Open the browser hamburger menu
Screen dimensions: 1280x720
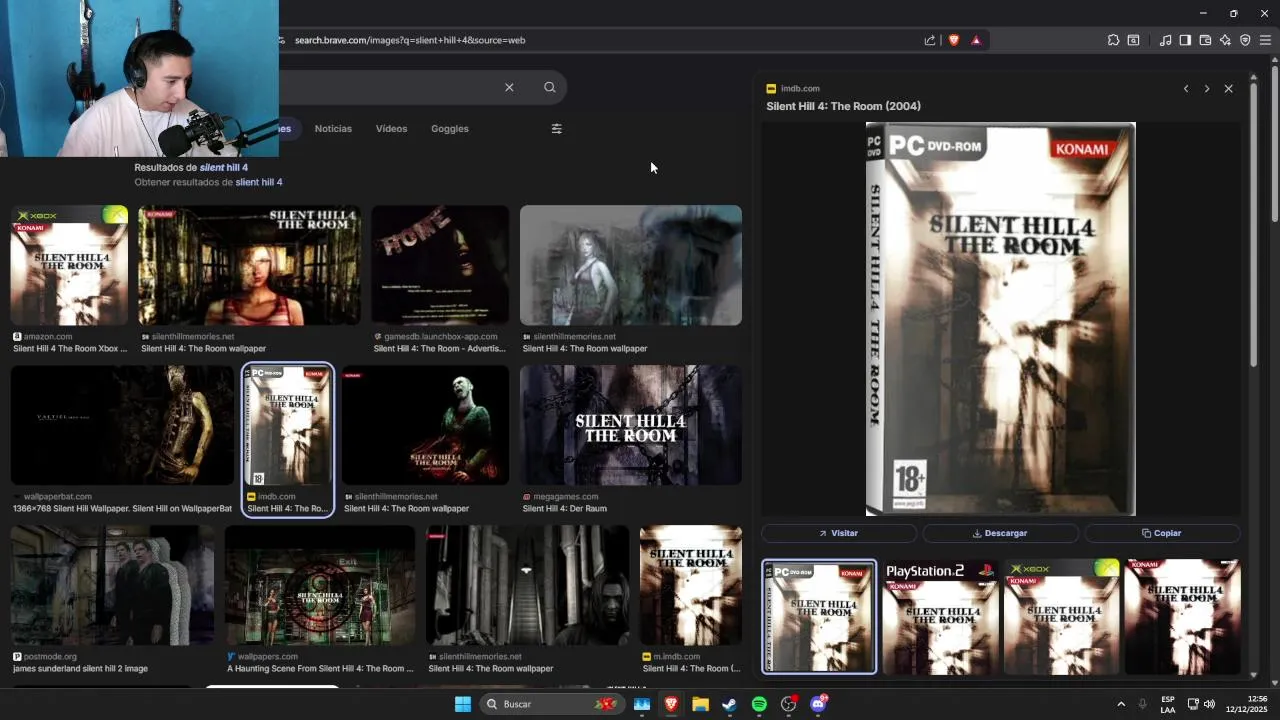1265,40
